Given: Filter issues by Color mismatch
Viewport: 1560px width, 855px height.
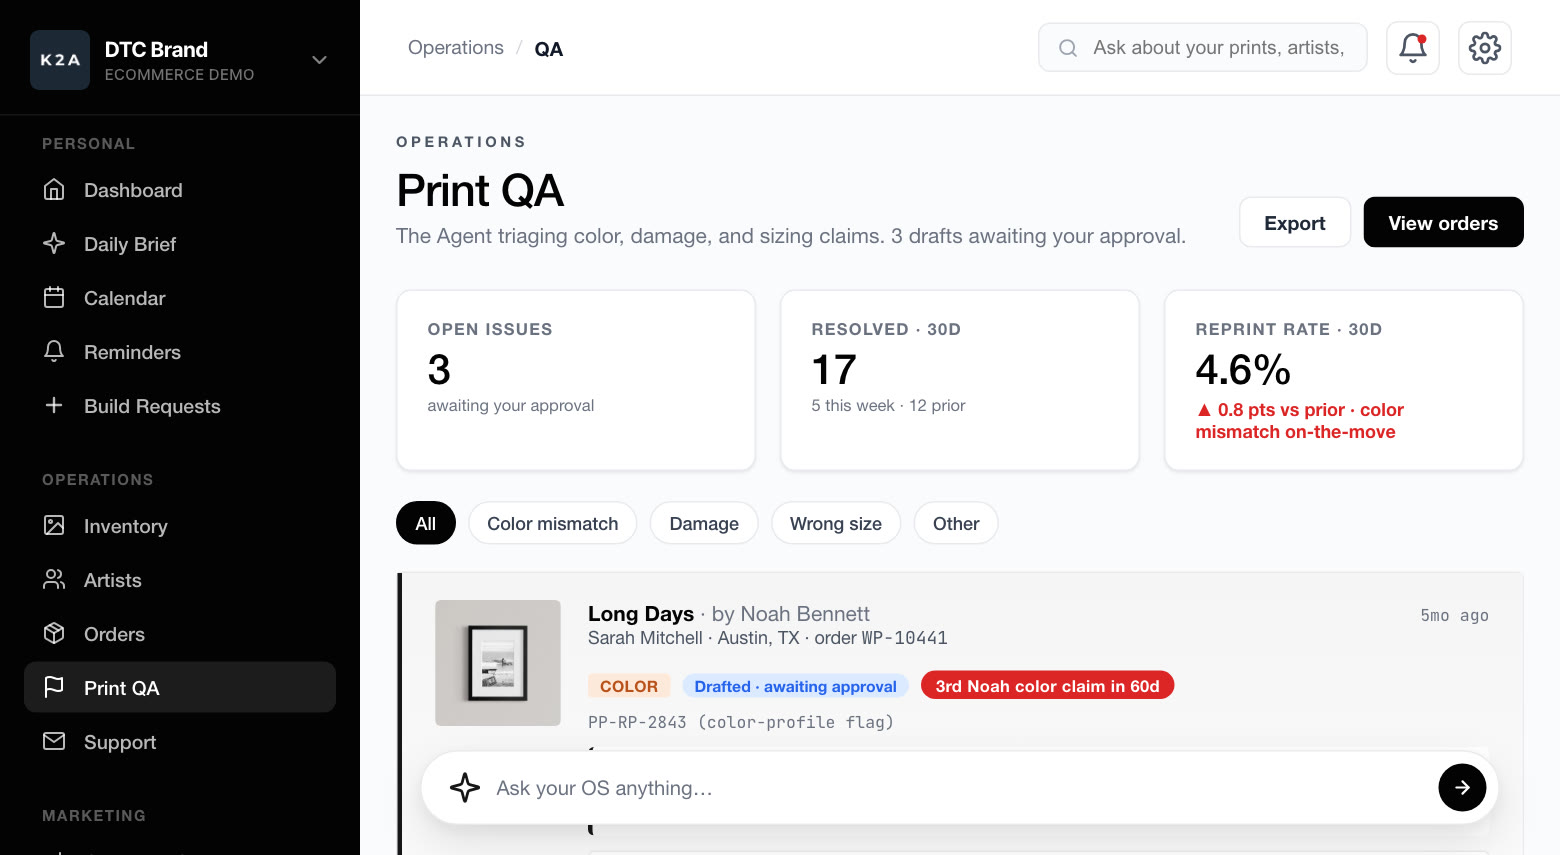Looking at the screenshot, I should [x=553, y=523].
